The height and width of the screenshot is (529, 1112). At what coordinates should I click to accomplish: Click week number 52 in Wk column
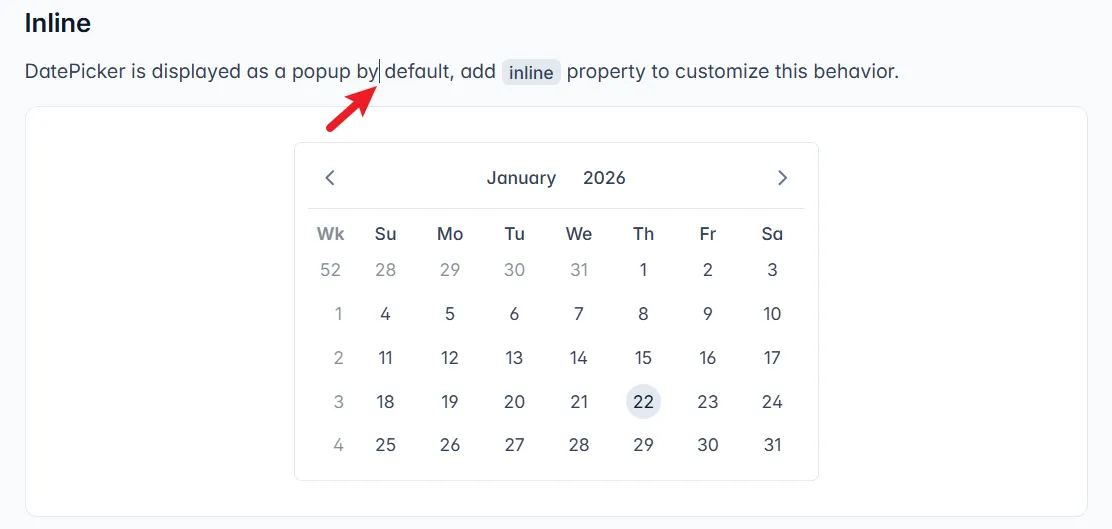pos(330,270)
